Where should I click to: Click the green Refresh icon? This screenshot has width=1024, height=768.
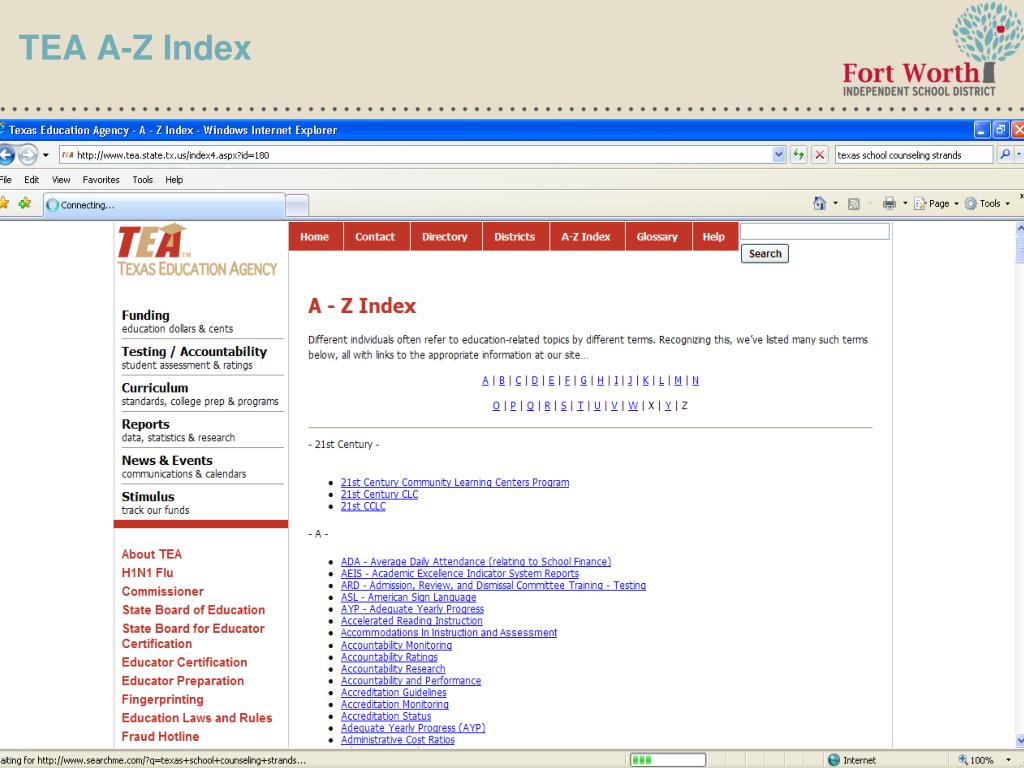point(798,155)
